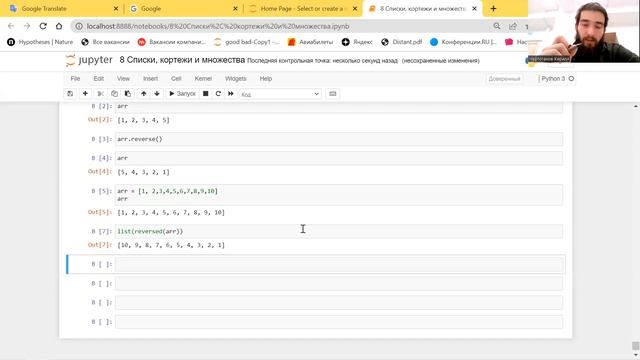This screenshot has width=640, height=360.
Task: Click the list(reversed(arr)) code cell
Action: pyautogui.click(x=339, y=231)
